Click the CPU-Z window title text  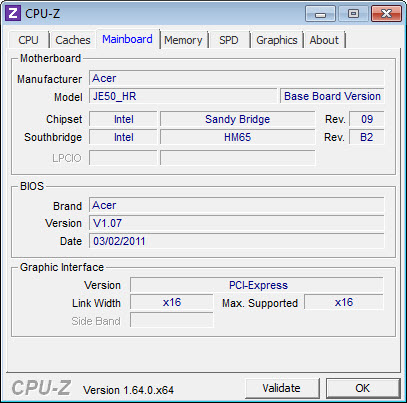pos(43,14)
